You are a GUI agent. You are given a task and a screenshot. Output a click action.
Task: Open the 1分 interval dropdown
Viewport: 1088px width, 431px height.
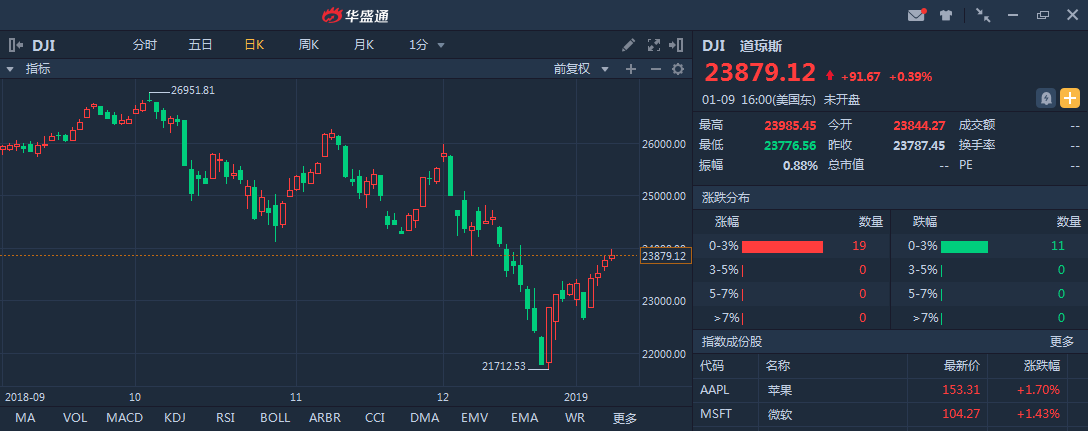coord(427,45)
